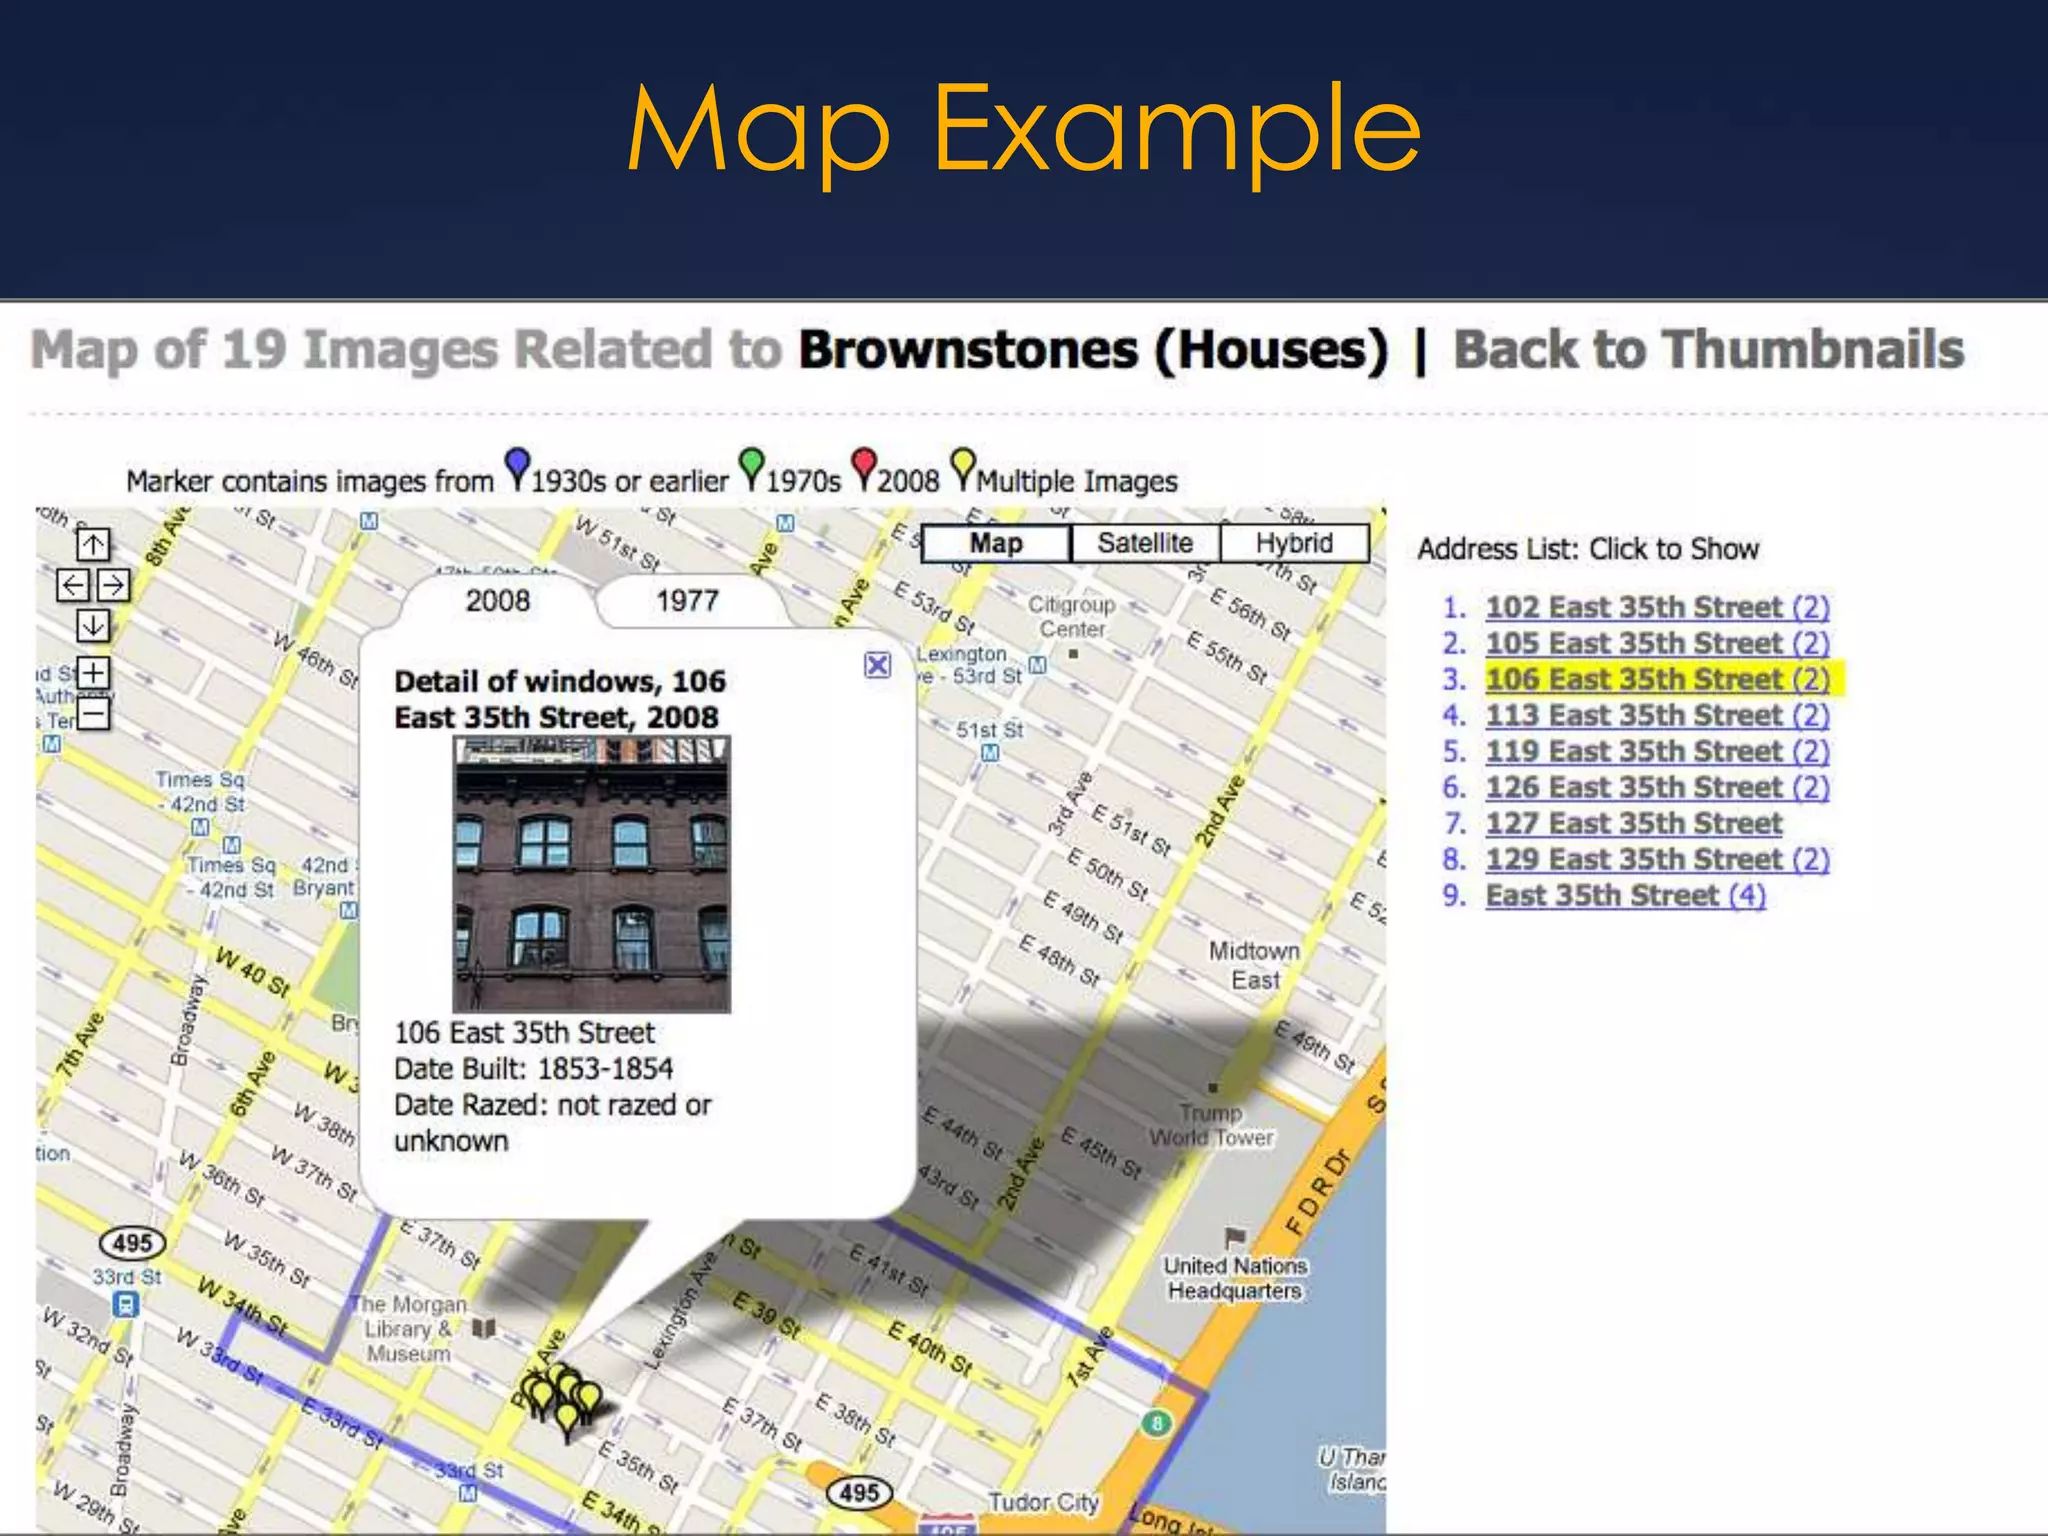The width and height of the screenshot is (2048, 1536).
Task: Click the green route 8 marker
Action: 1157,1423
